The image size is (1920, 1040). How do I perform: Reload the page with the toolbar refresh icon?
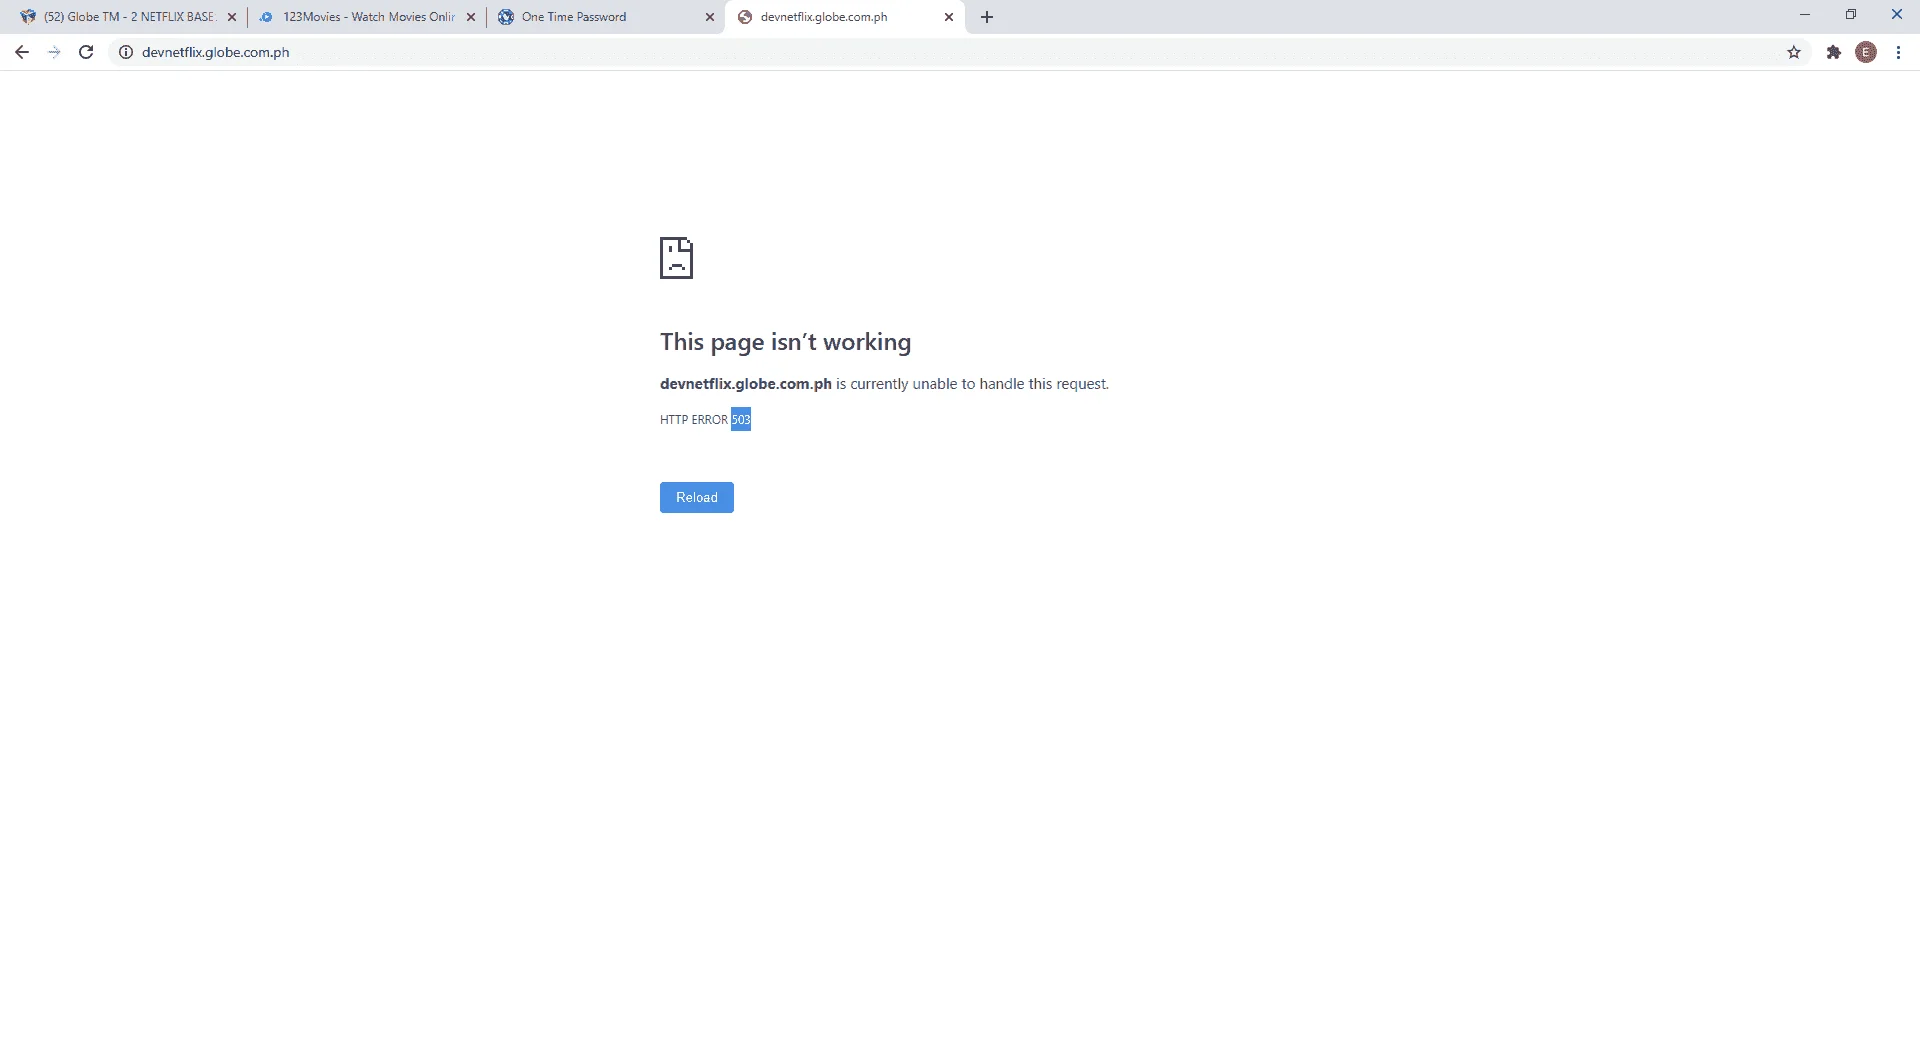(86, 52)
